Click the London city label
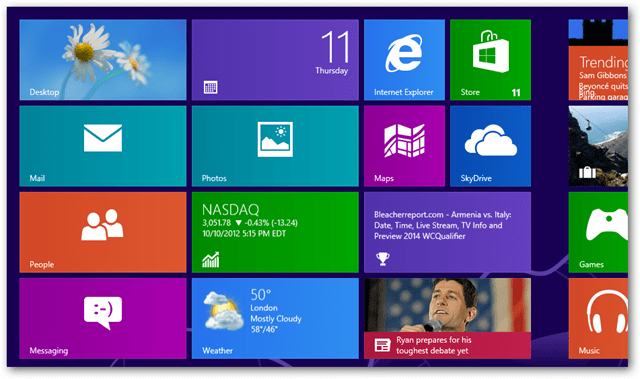This screenshot has height=379, width=640. (x=264, y=308)
